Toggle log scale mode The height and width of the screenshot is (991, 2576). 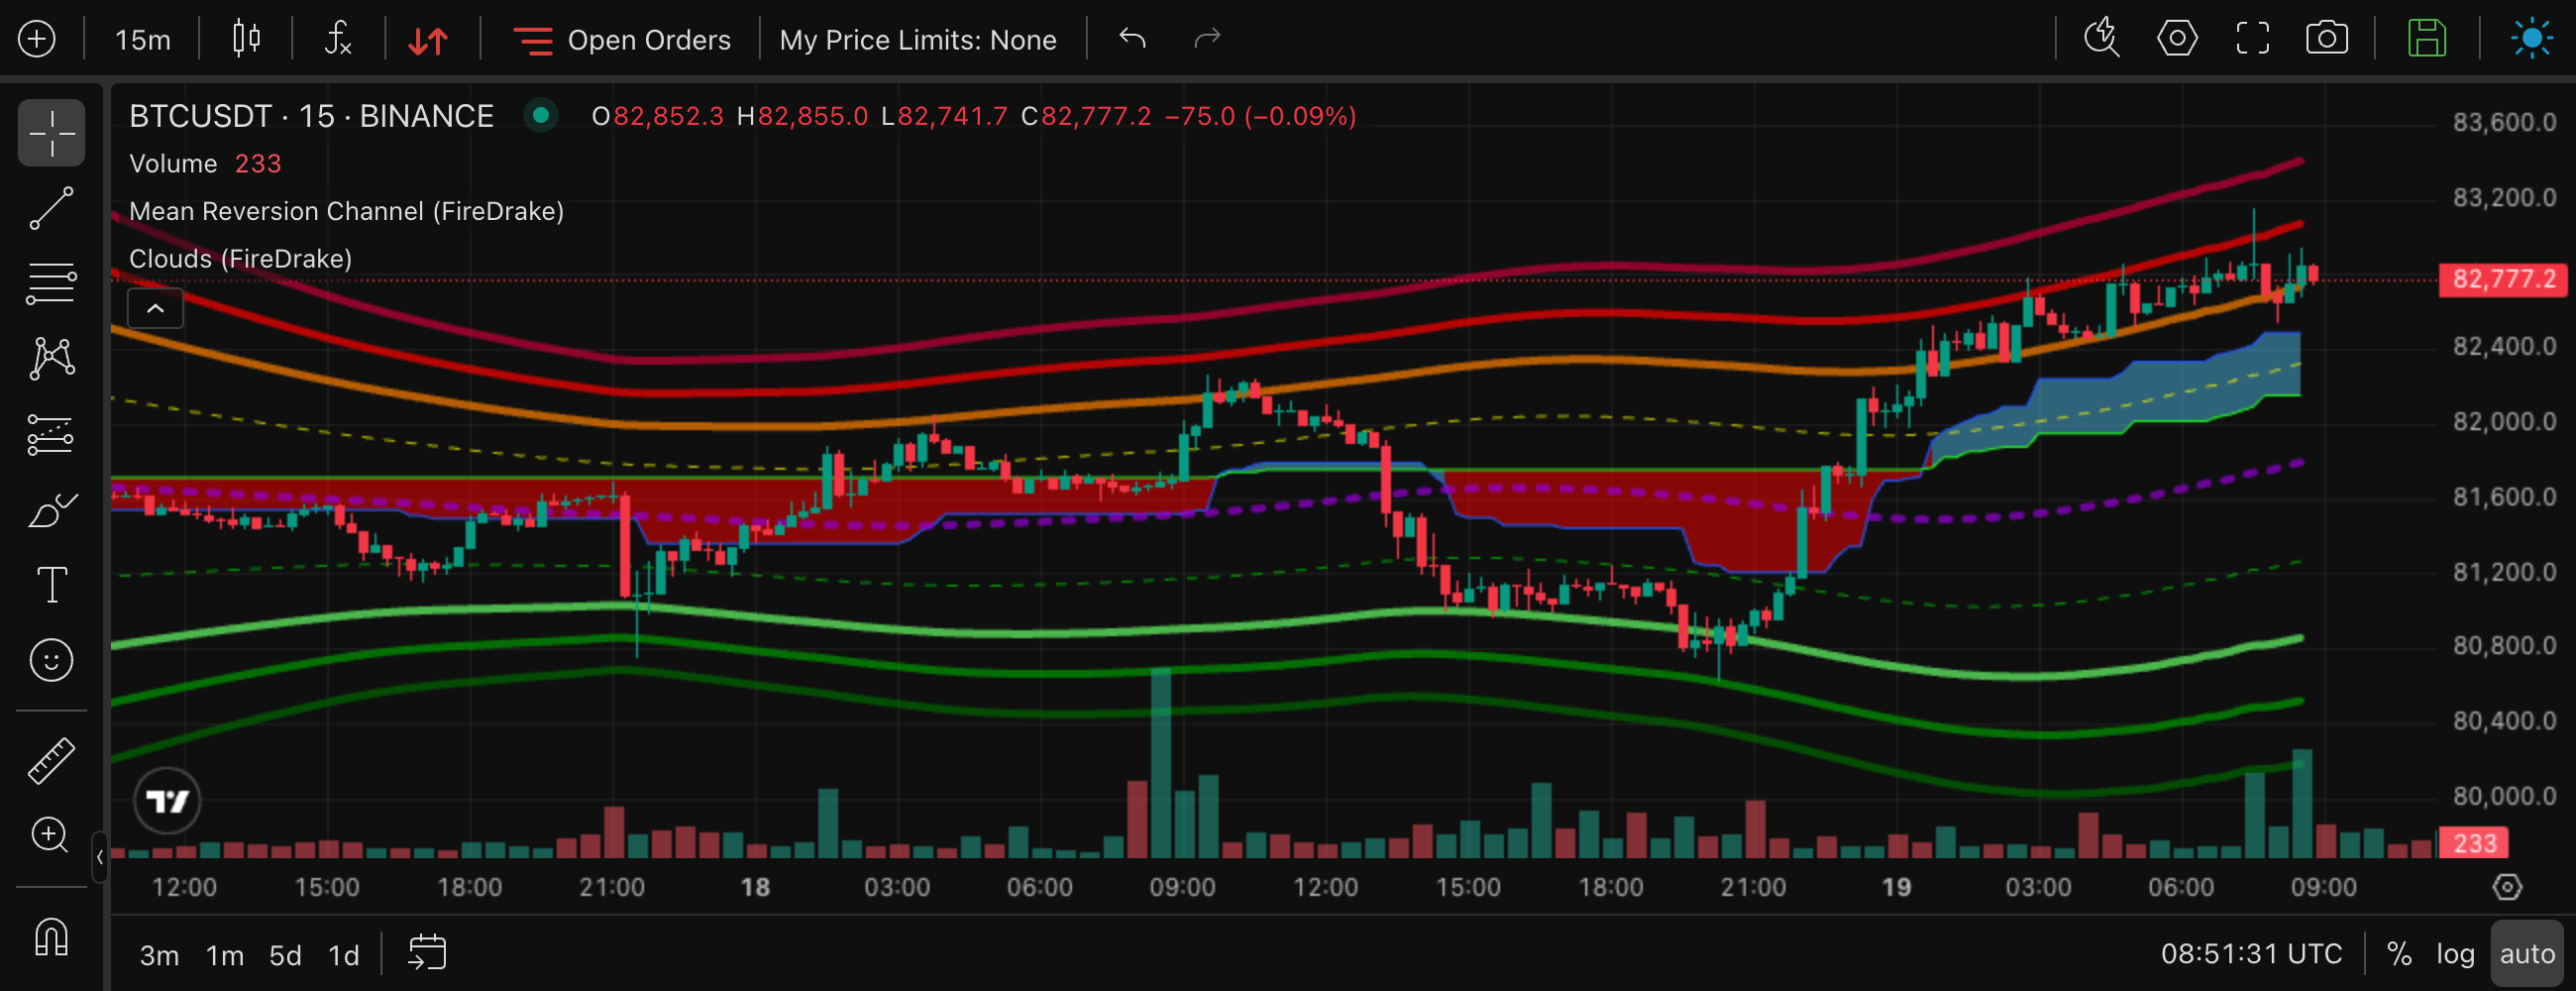click(2455, 954)
